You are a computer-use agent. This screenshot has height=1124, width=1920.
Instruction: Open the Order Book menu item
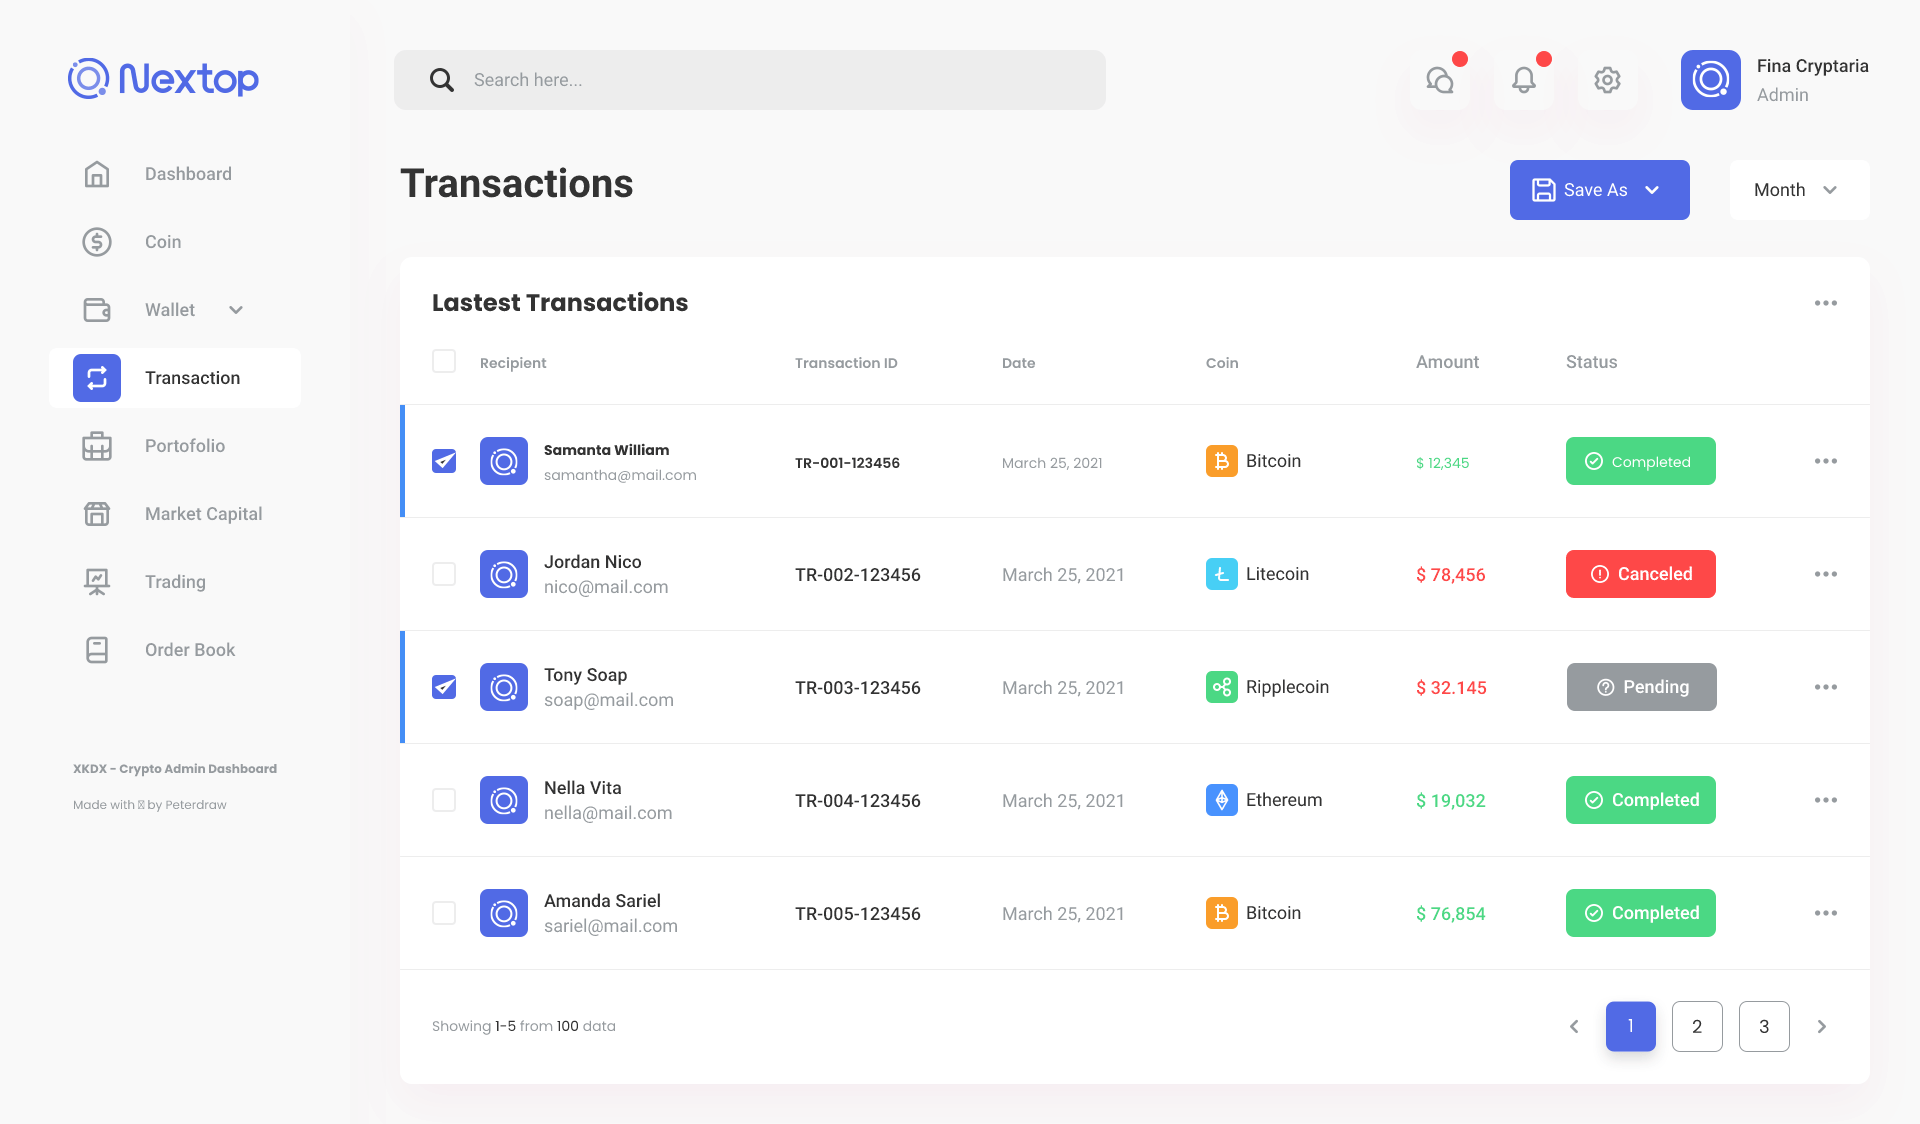pos(190,650)
